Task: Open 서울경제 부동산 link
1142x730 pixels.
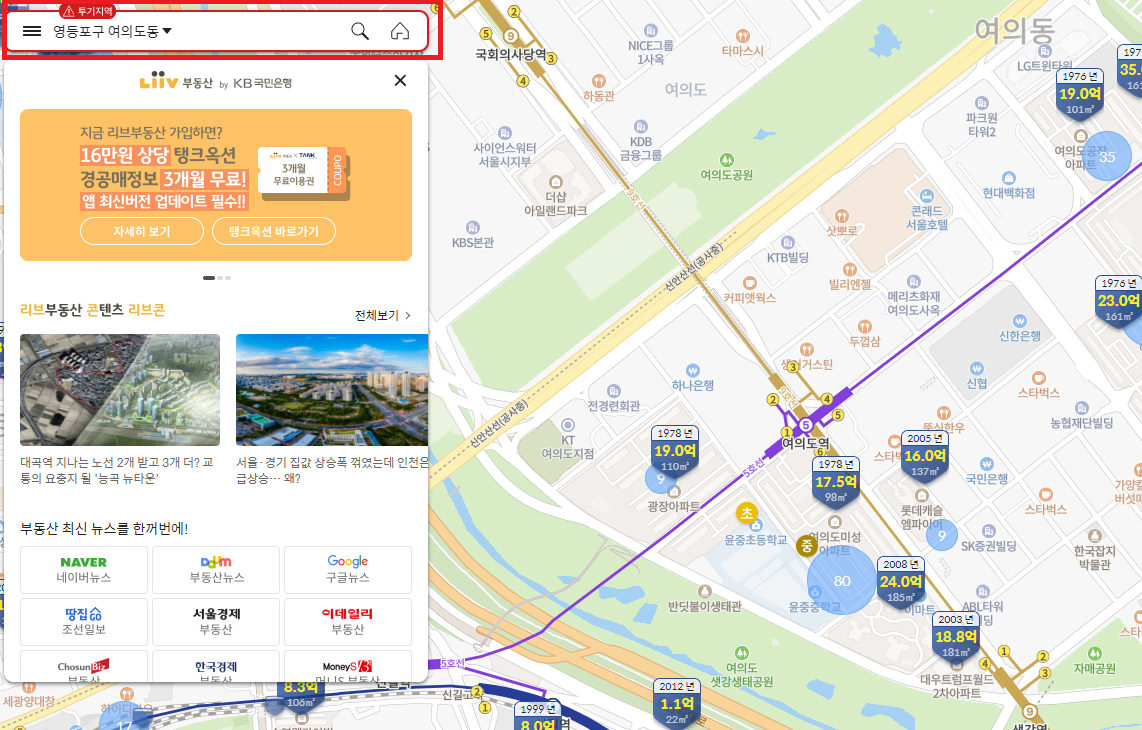Action: pos(216,622)
